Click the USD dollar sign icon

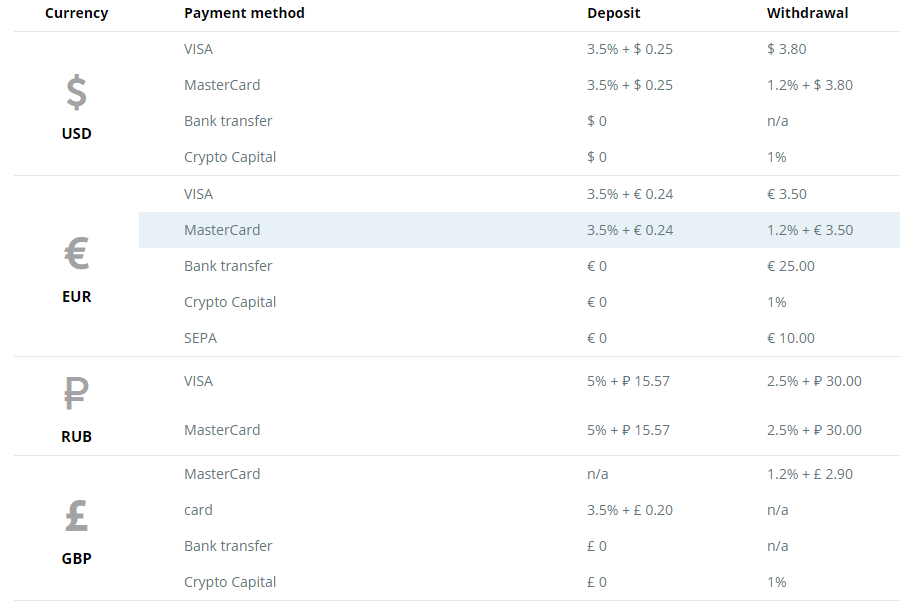76,93
